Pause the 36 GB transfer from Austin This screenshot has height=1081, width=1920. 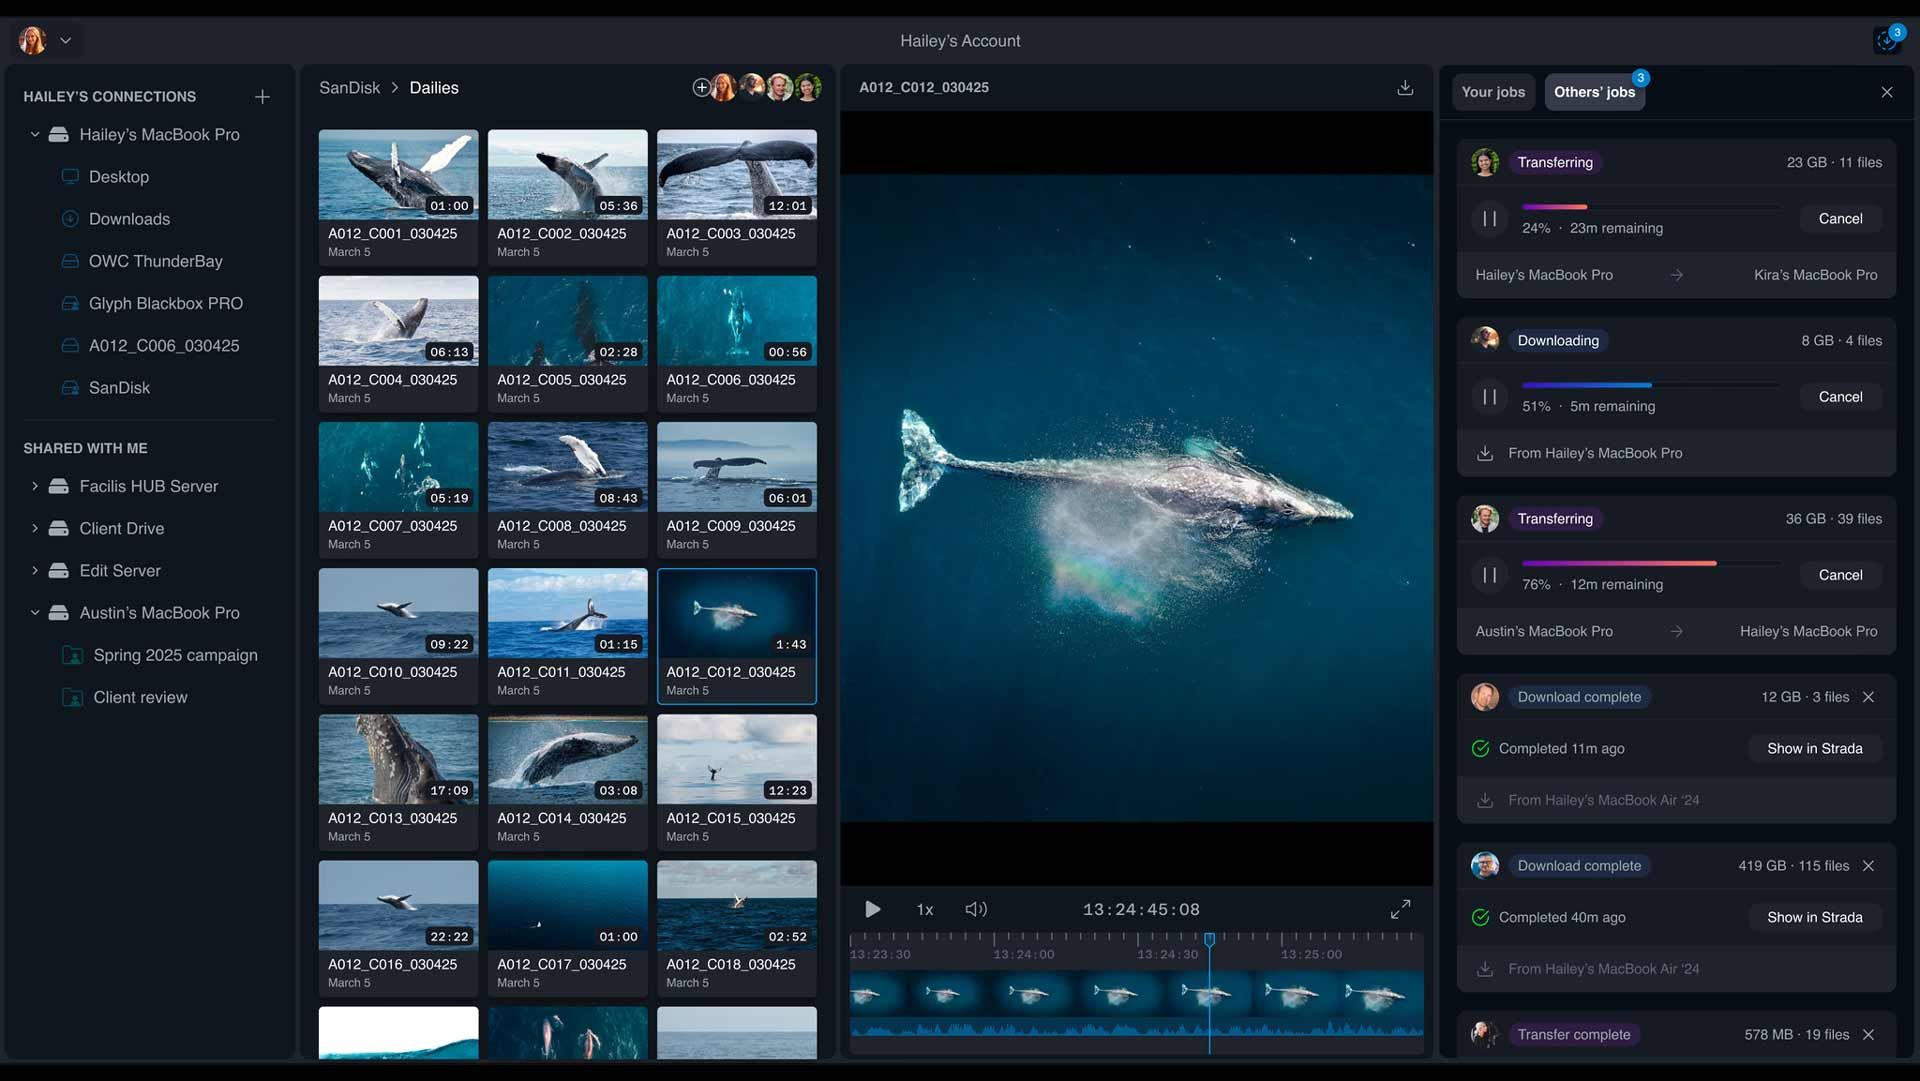tap(1489, 575)
